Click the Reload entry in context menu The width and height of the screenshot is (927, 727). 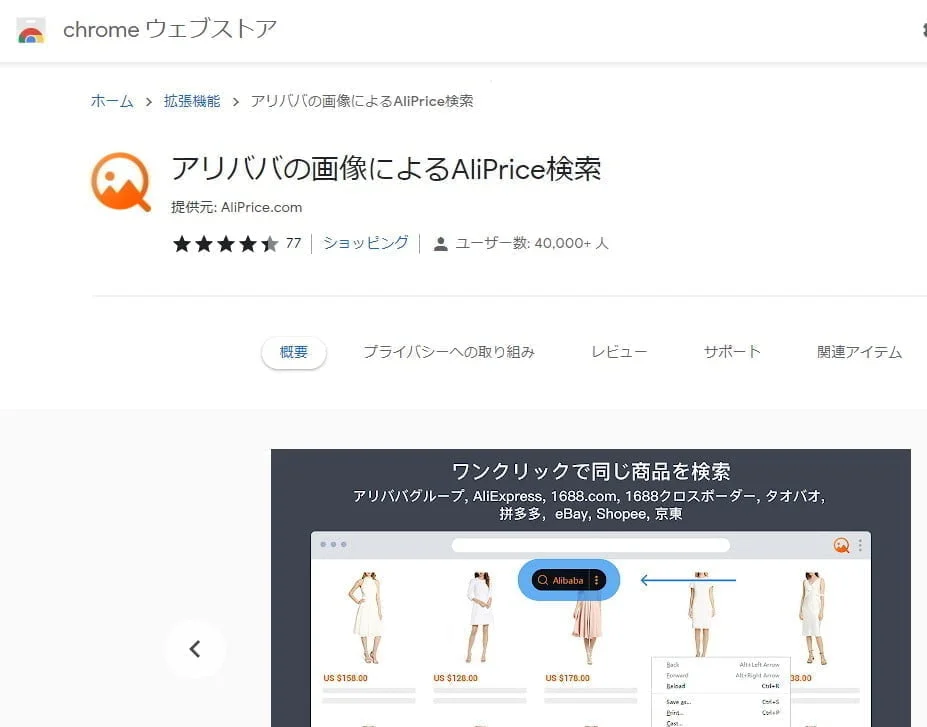click(676, 686)
